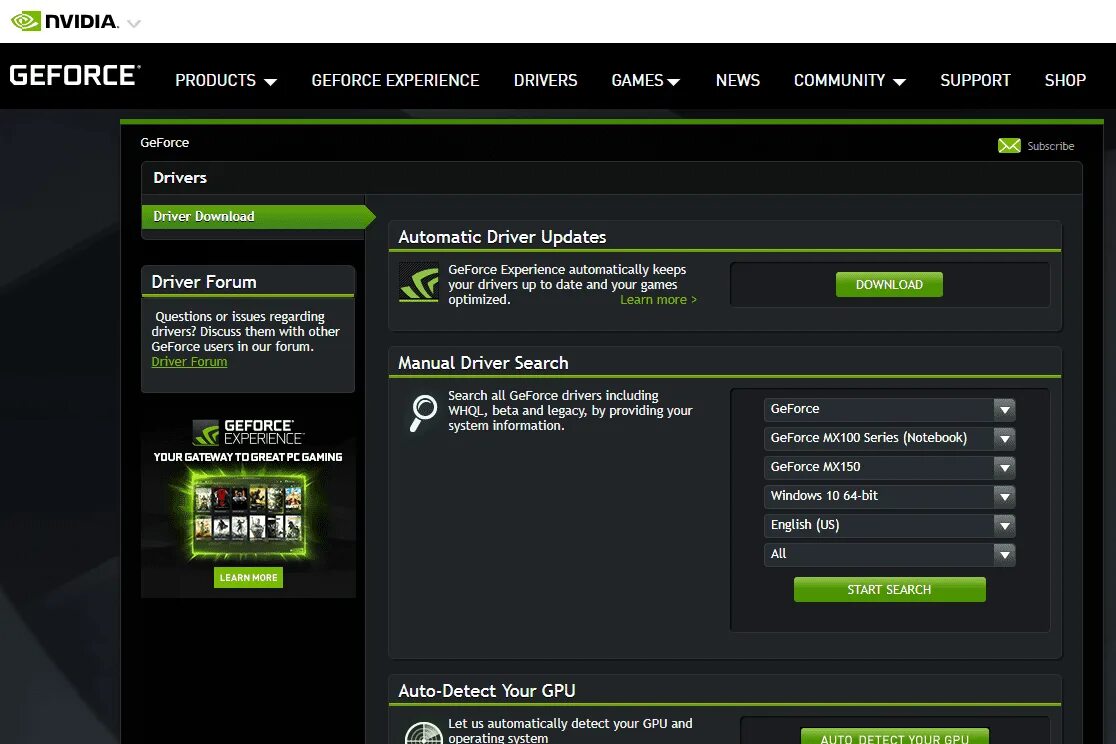1116x744 pixels.
Task: Click the Driver Forum panel heading
Action: [x=204, y=282]
